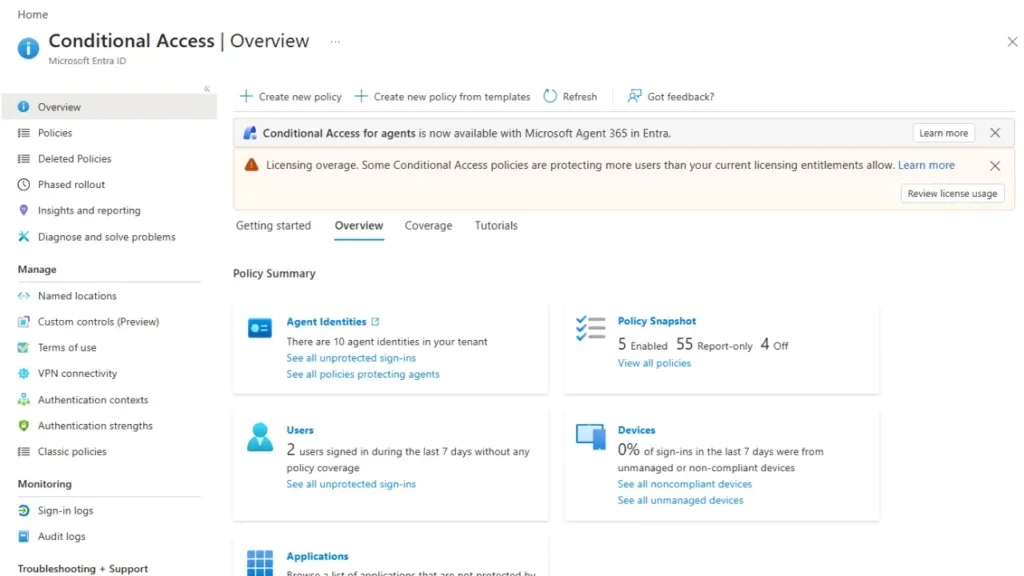1024x576 pixels.
Task: Click the licensing warning triangle icon
Action: pos(251,165)
